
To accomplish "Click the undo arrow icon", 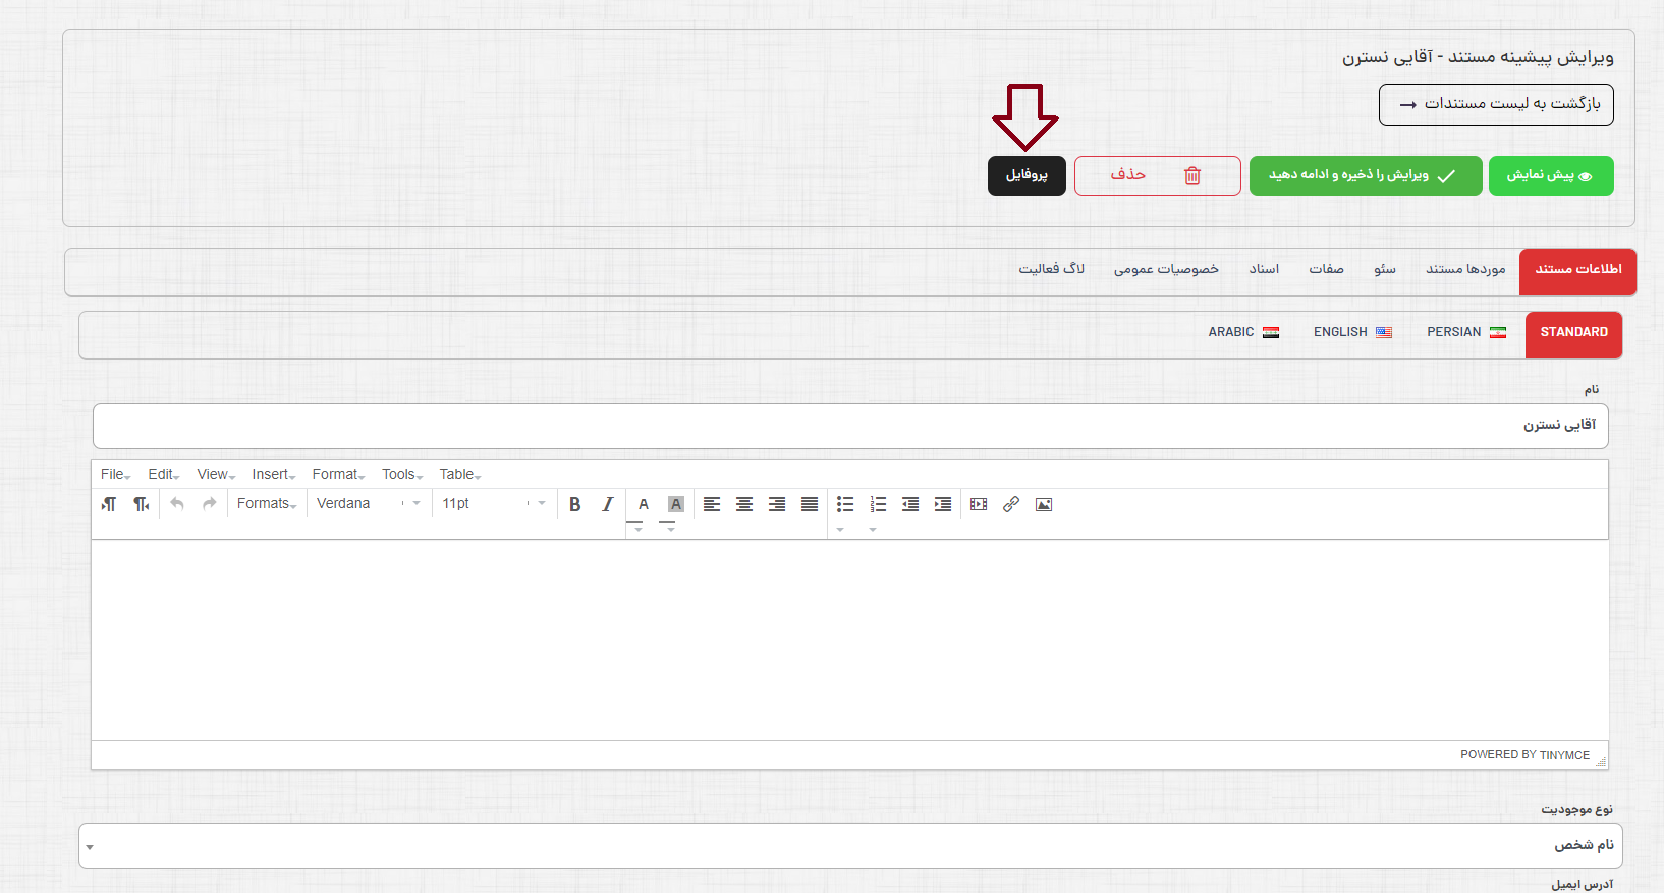I will tap(177, 504).
